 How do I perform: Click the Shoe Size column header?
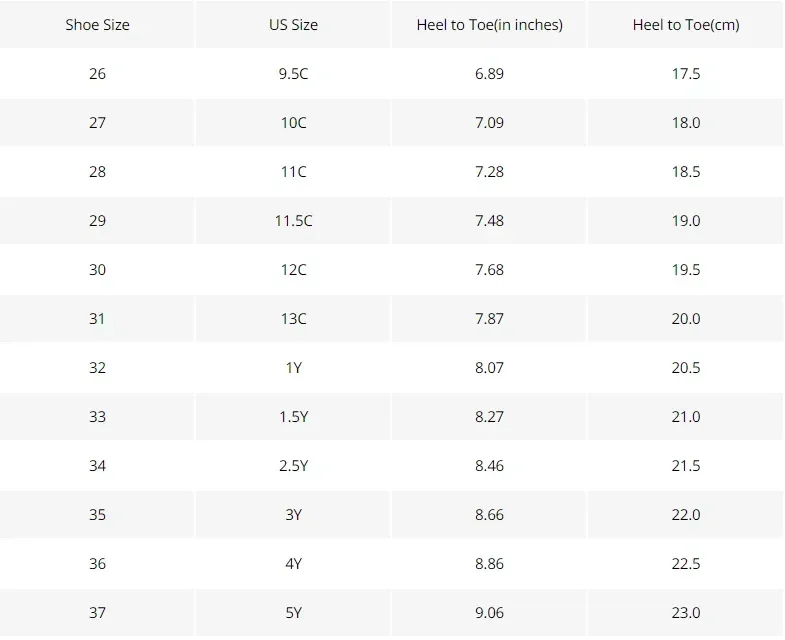coord(97,25)
